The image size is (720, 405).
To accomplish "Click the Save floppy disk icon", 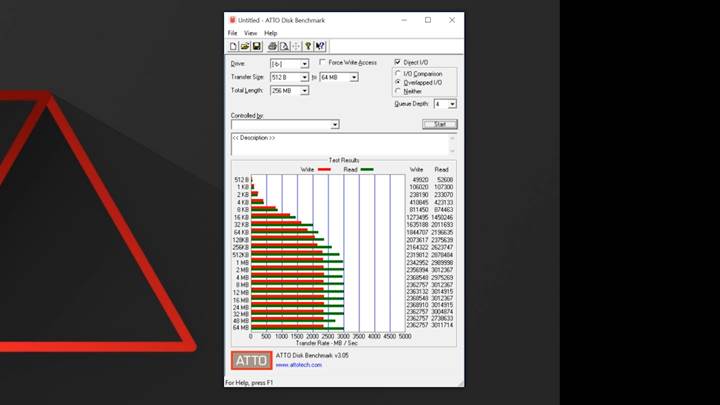I will point(256,46).
